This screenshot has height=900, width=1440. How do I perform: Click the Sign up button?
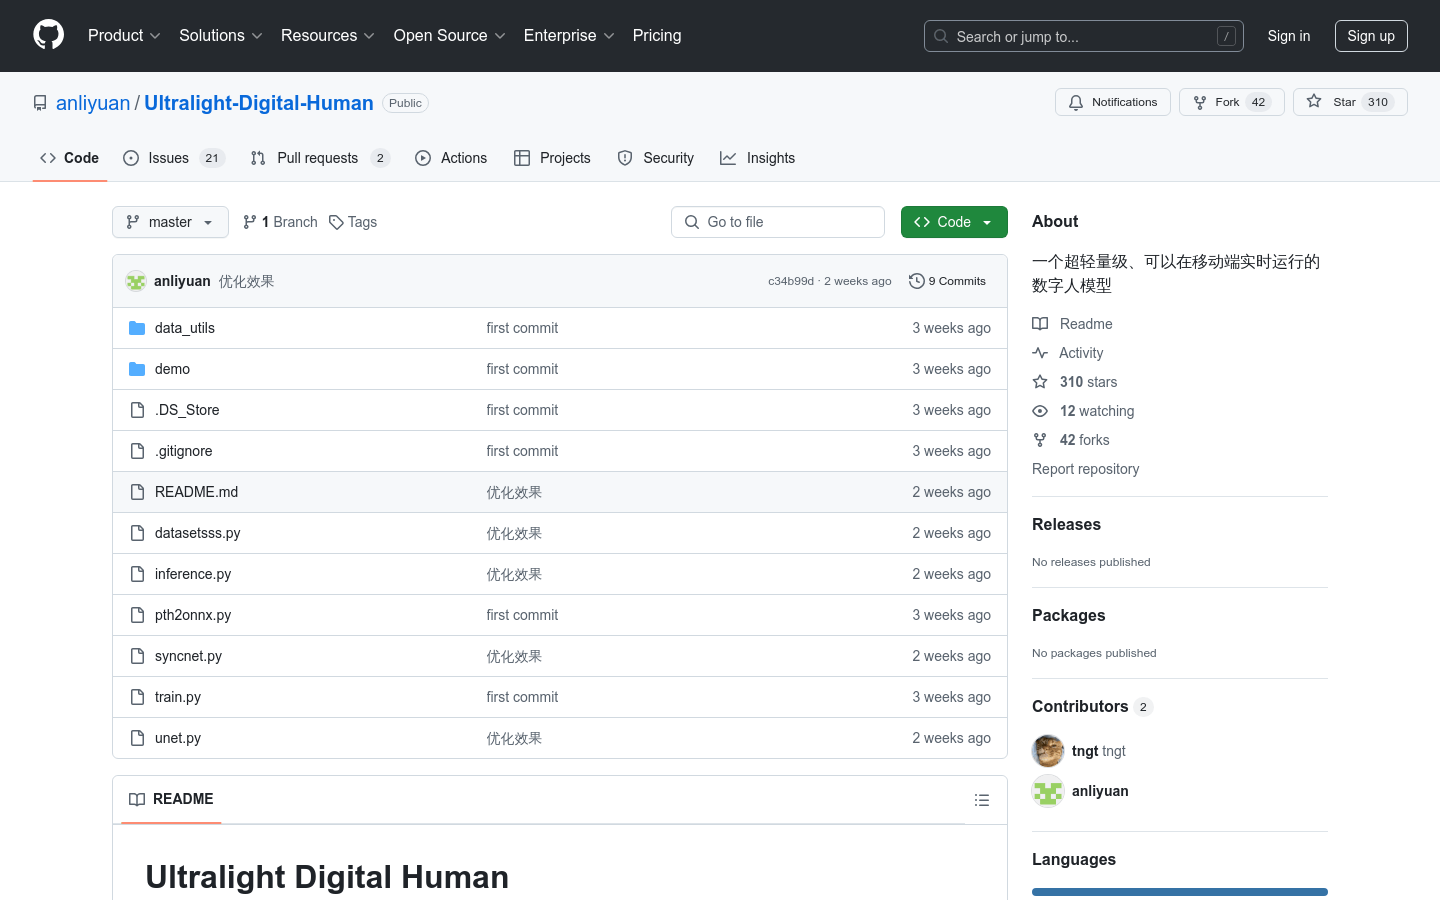tap(1371, 36)
